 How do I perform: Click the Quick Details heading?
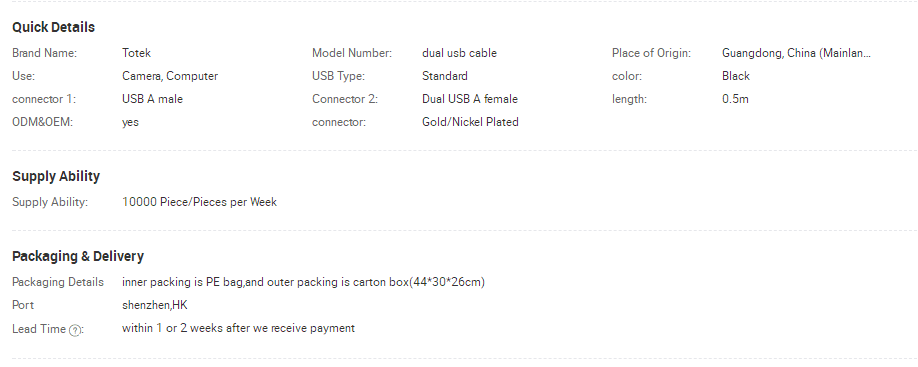tap(53, 28)
